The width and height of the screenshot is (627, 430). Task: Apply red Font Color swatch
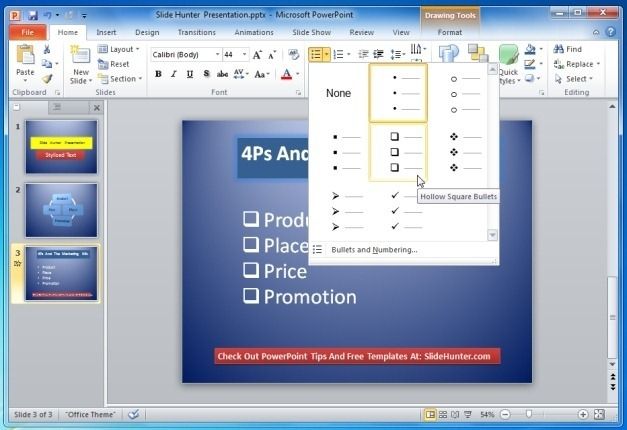point(287,74)
